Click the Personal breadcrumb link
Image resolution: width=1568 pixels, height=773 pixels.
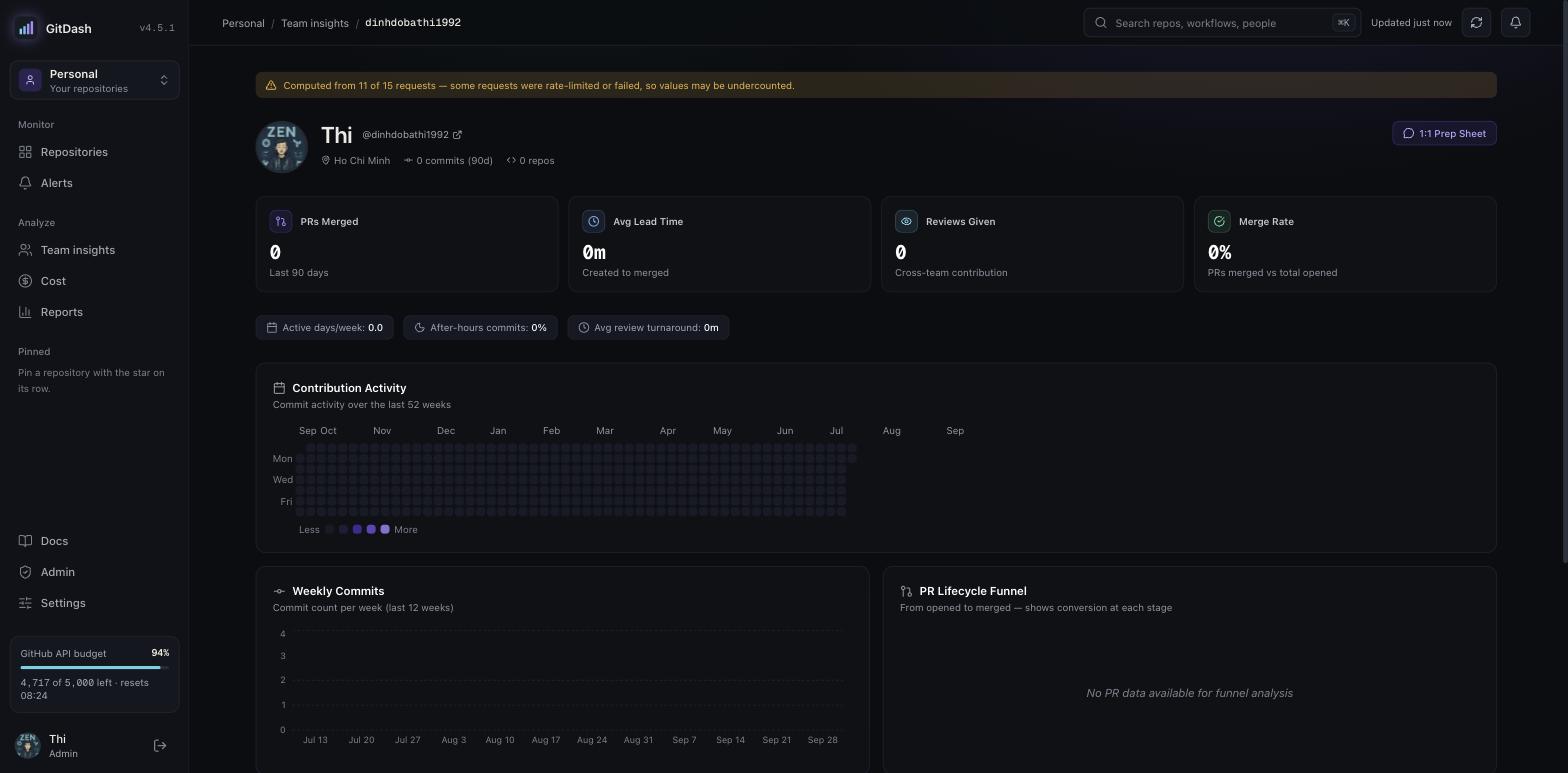pyautogui.click(x=243, y=23)
